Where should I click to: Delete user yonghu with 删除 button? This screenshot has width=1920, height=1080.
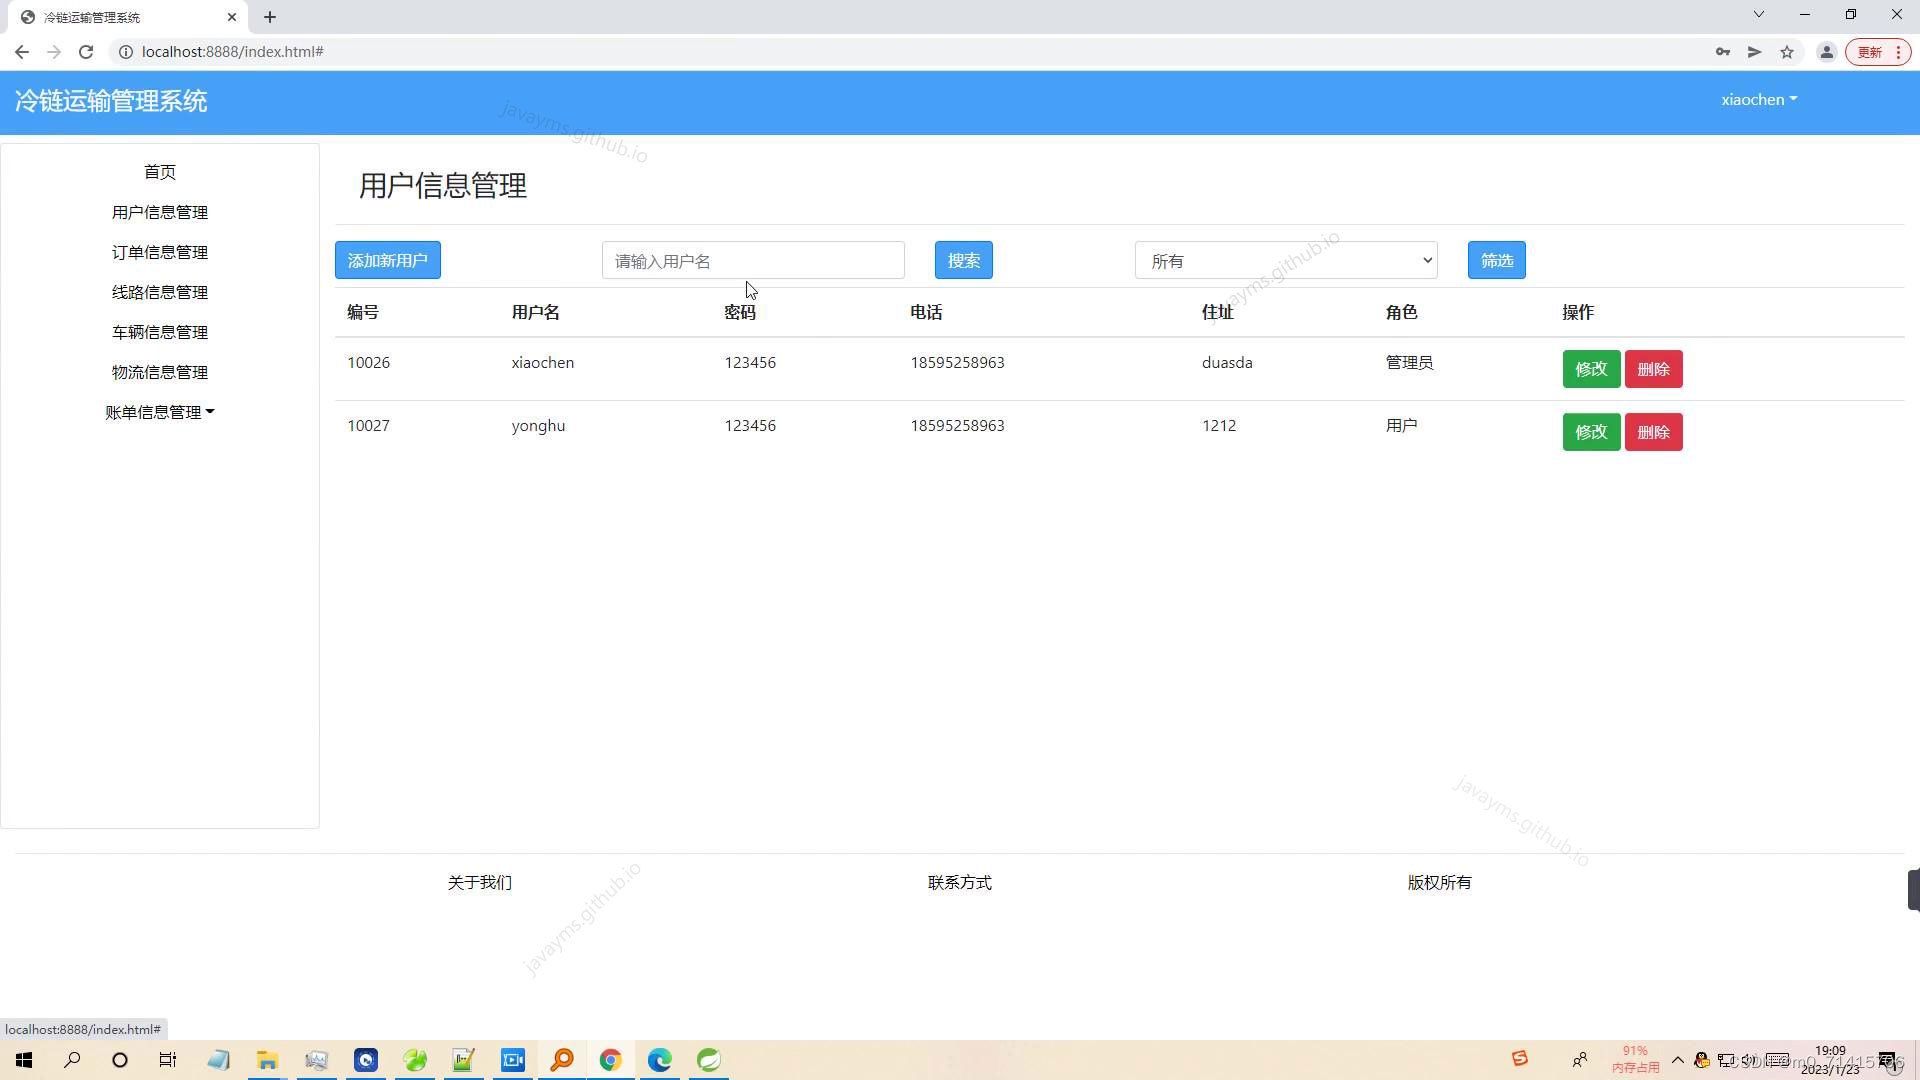[1653, 432]
